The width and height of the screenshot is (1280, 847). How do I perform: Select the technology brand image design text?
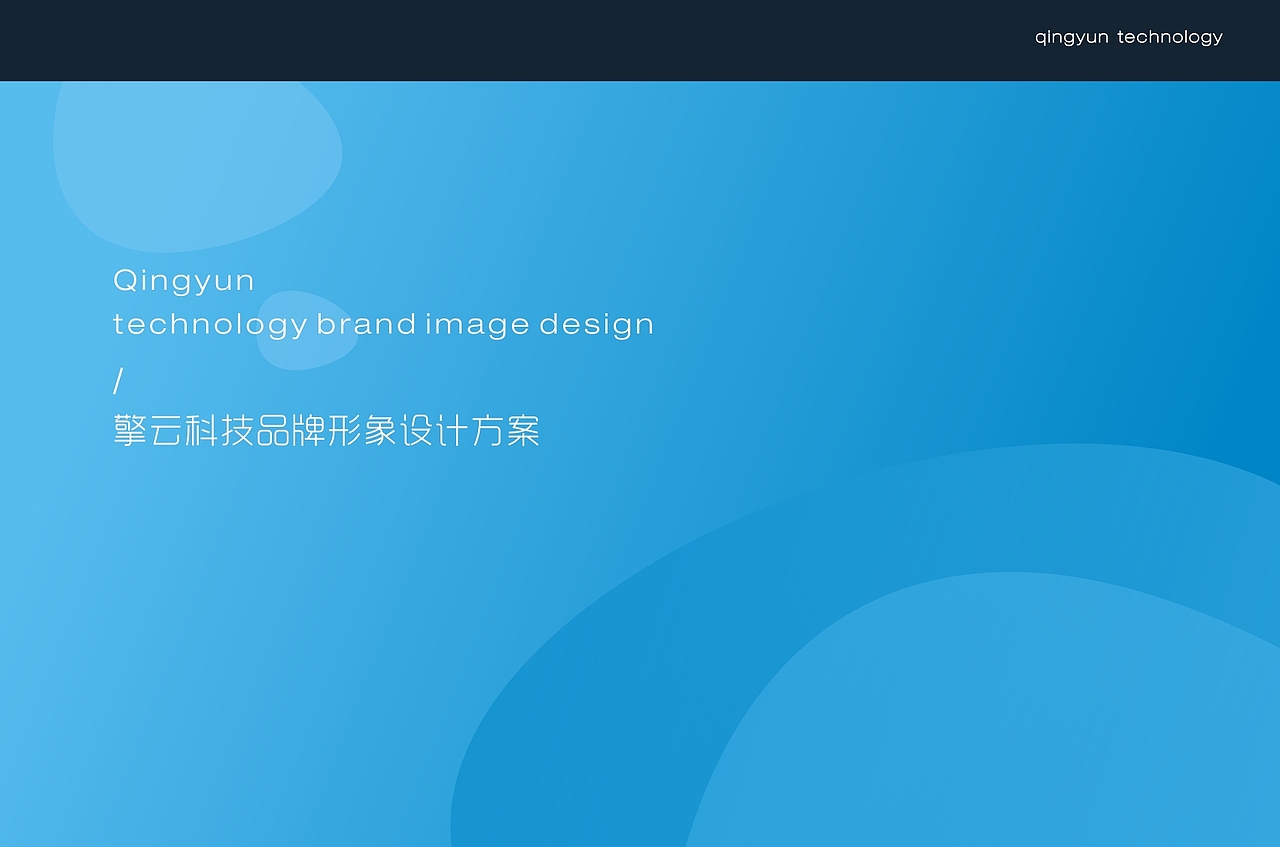click(x=384, y=324)
